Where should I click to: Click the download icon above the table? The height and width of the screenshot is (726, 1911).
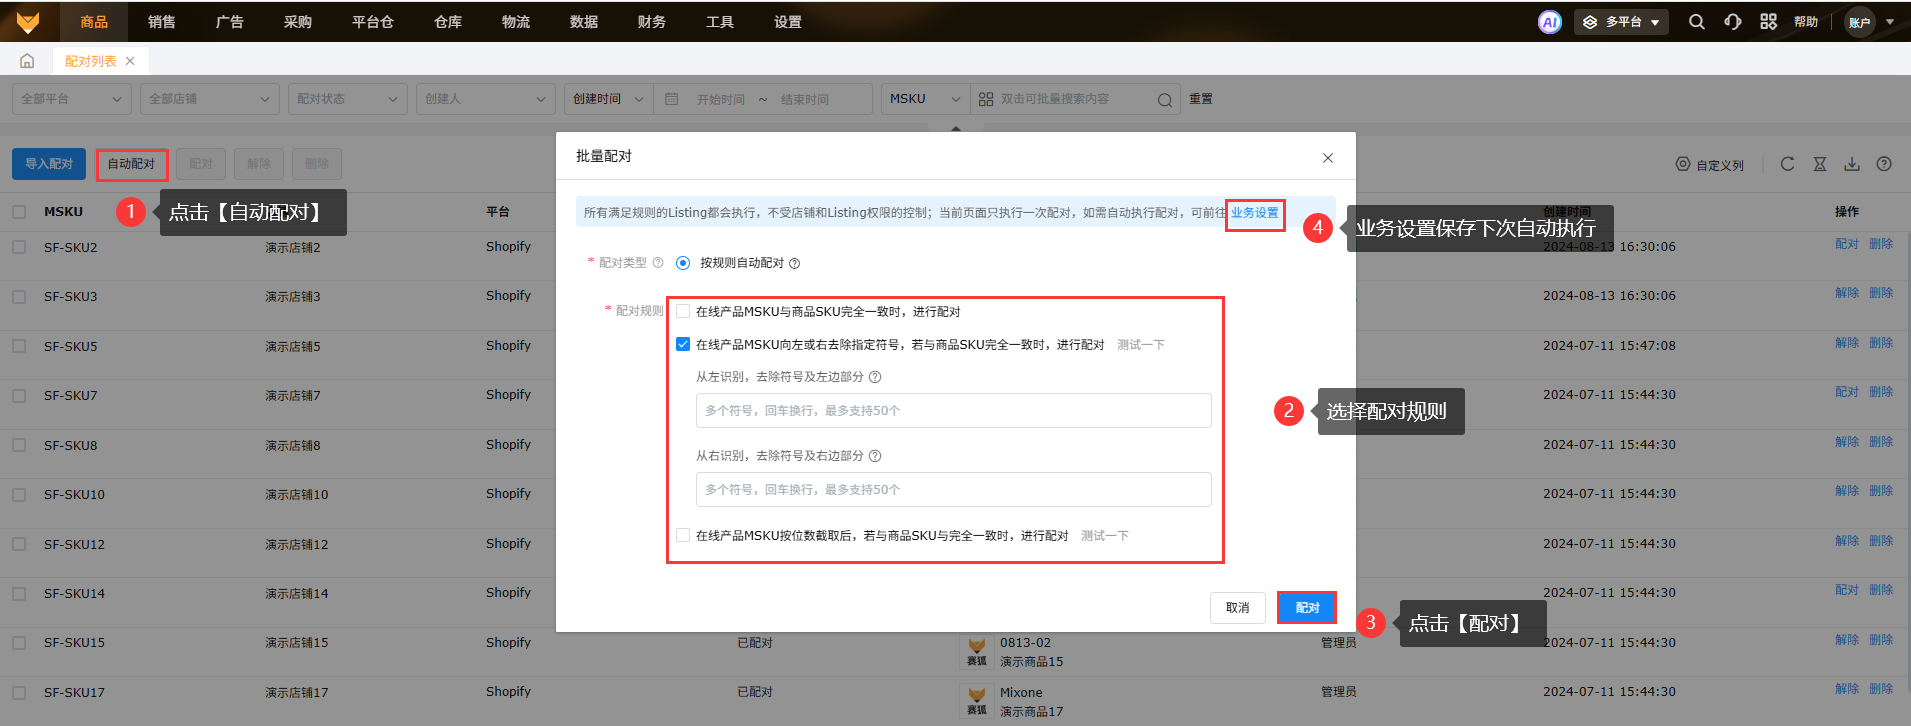(1852, 164)
